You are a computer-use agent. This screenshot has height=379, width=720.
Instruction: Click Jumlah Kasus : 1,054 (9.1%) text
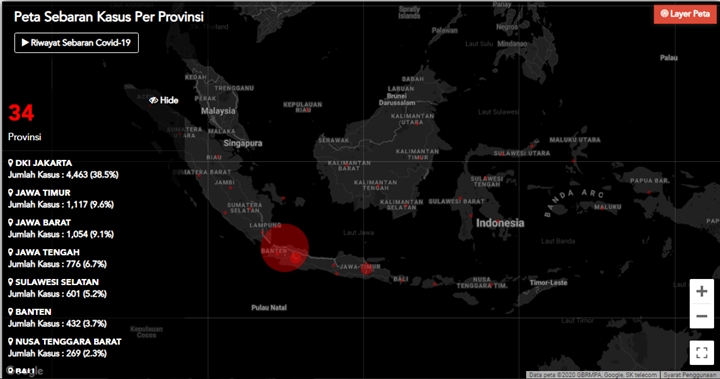click(61, 235)
